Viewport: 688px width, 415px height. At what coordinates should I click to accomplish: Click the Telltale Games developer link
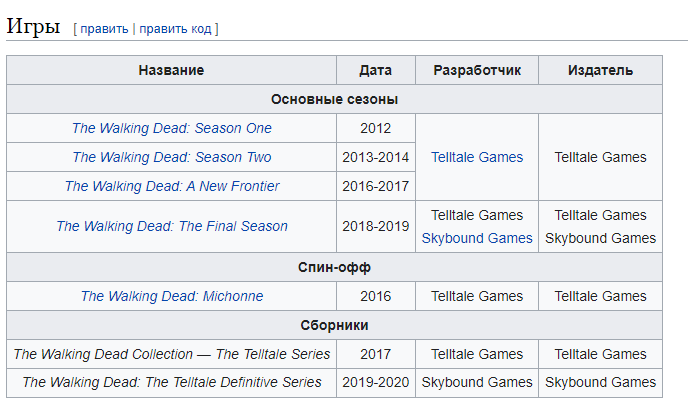pos(477,157)
